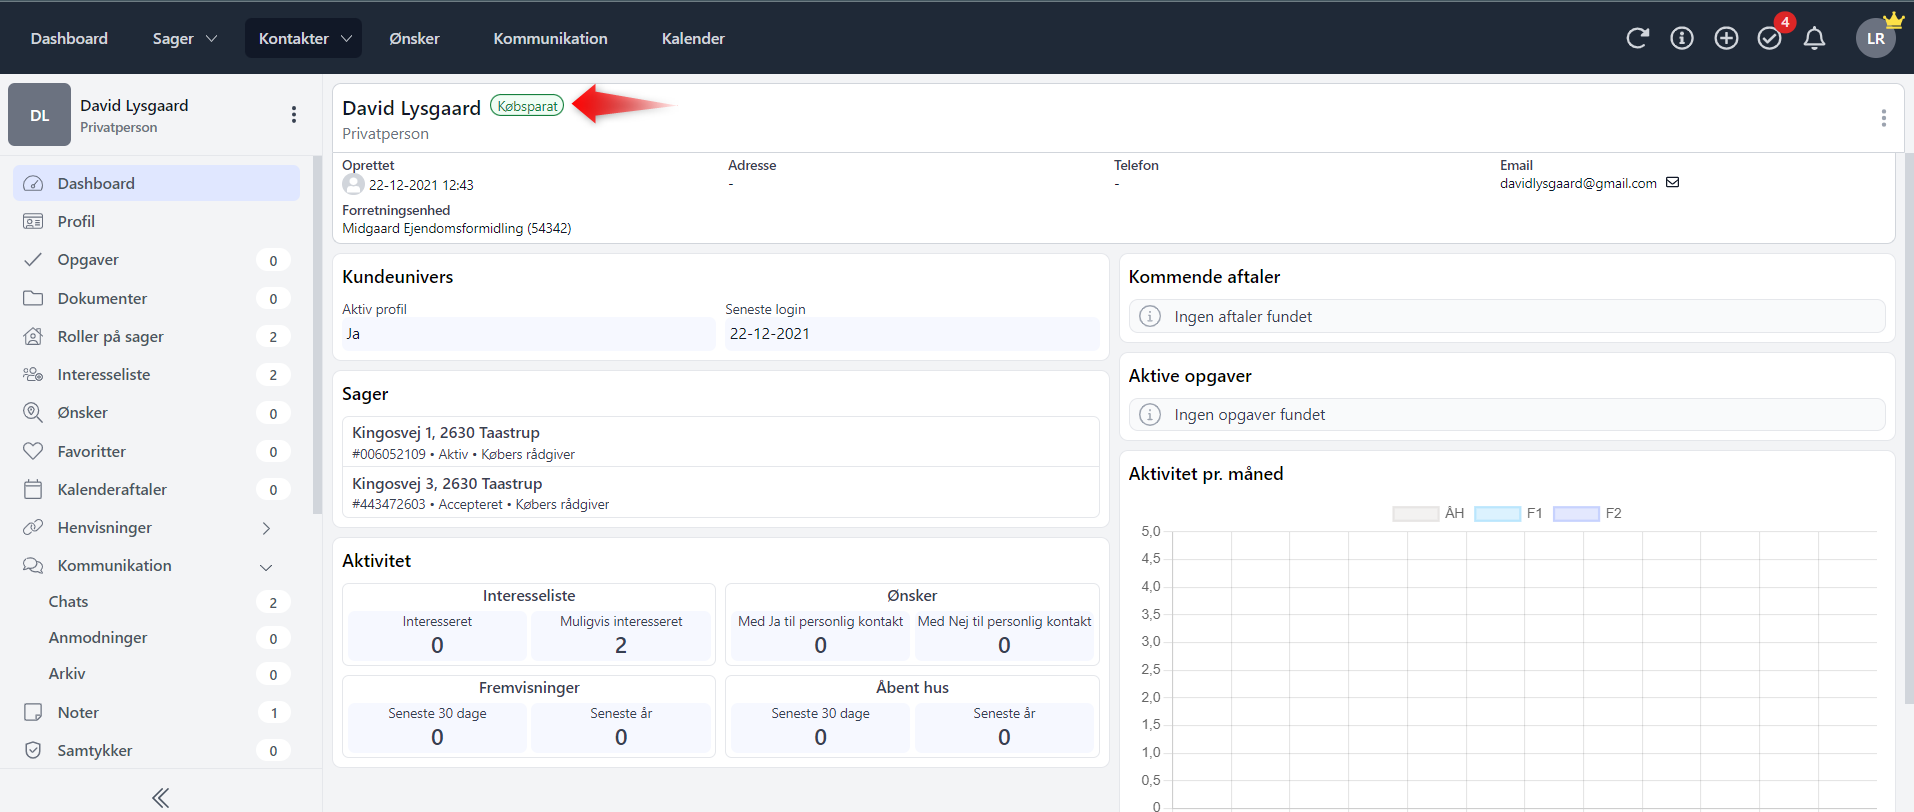
Task: Click the Købsparat status badge
Action: click(527, 106)
